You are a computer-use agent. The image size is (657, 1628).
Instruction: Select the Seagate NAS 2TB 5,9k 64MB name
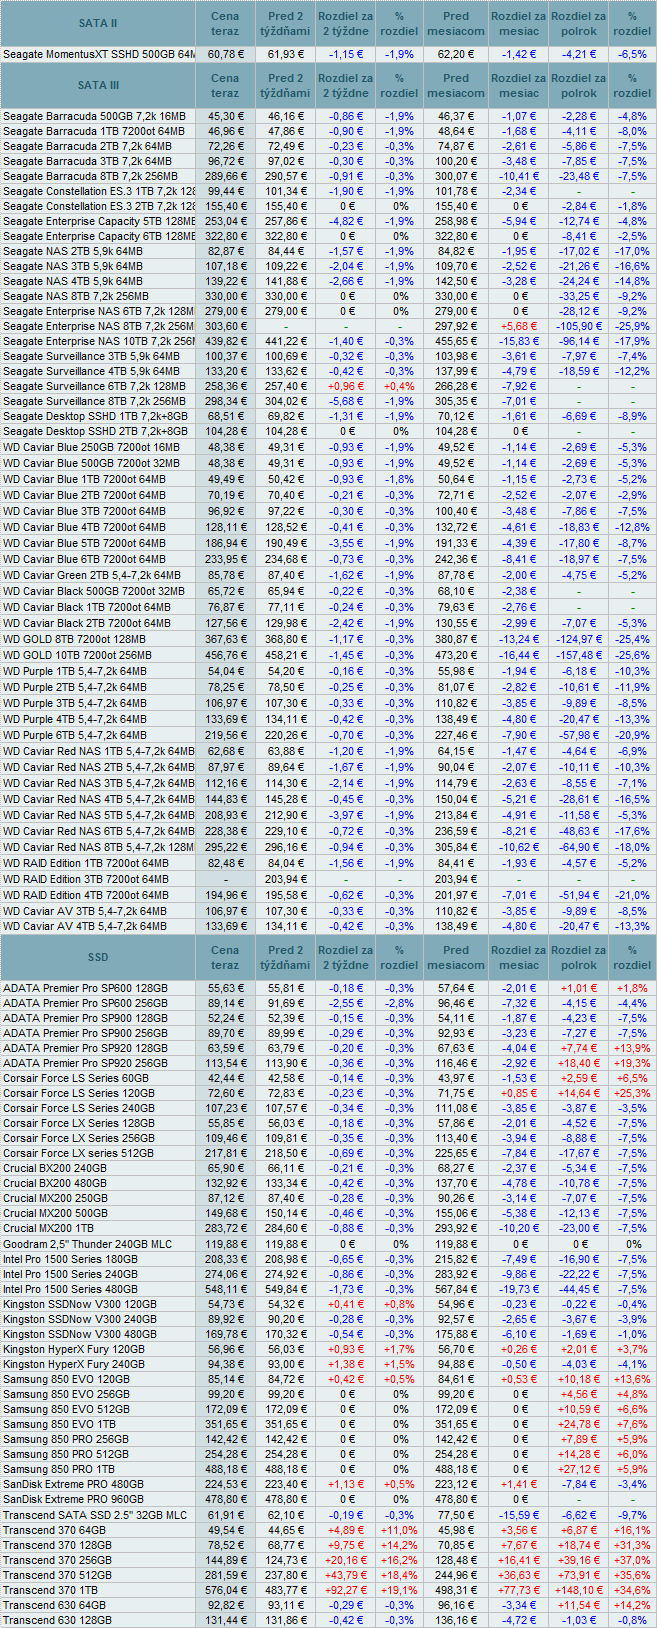coord(74,251)
